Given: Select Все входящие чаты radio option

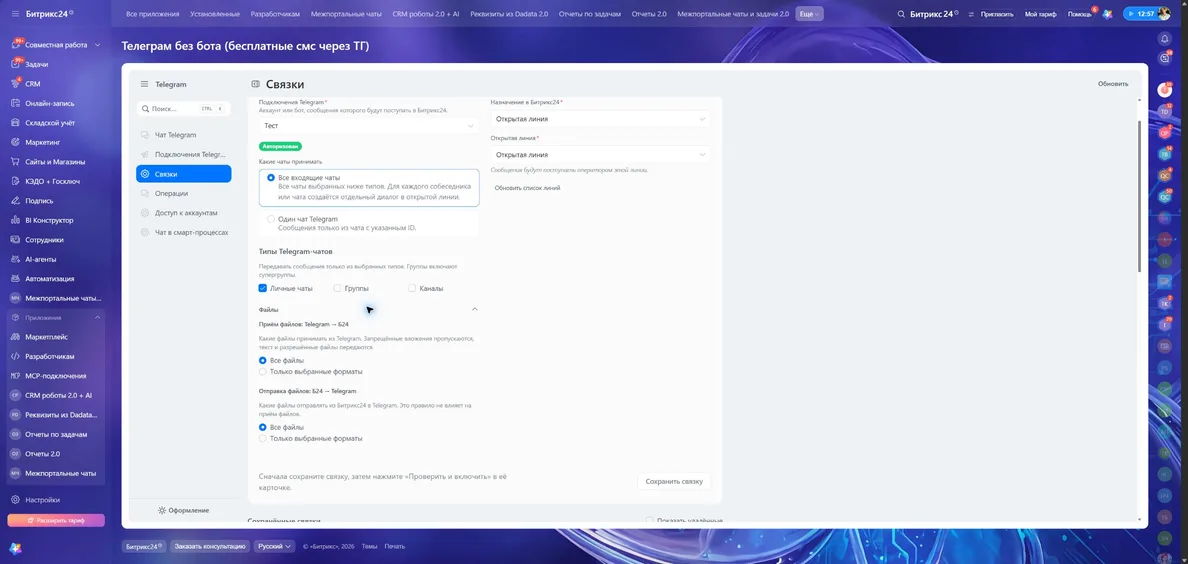Looking at the screenshot, I should [271, 177].
